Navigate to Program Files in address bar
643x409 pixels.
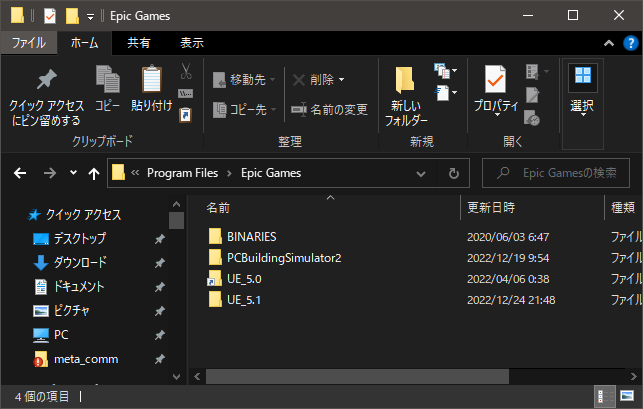[182, 173]
